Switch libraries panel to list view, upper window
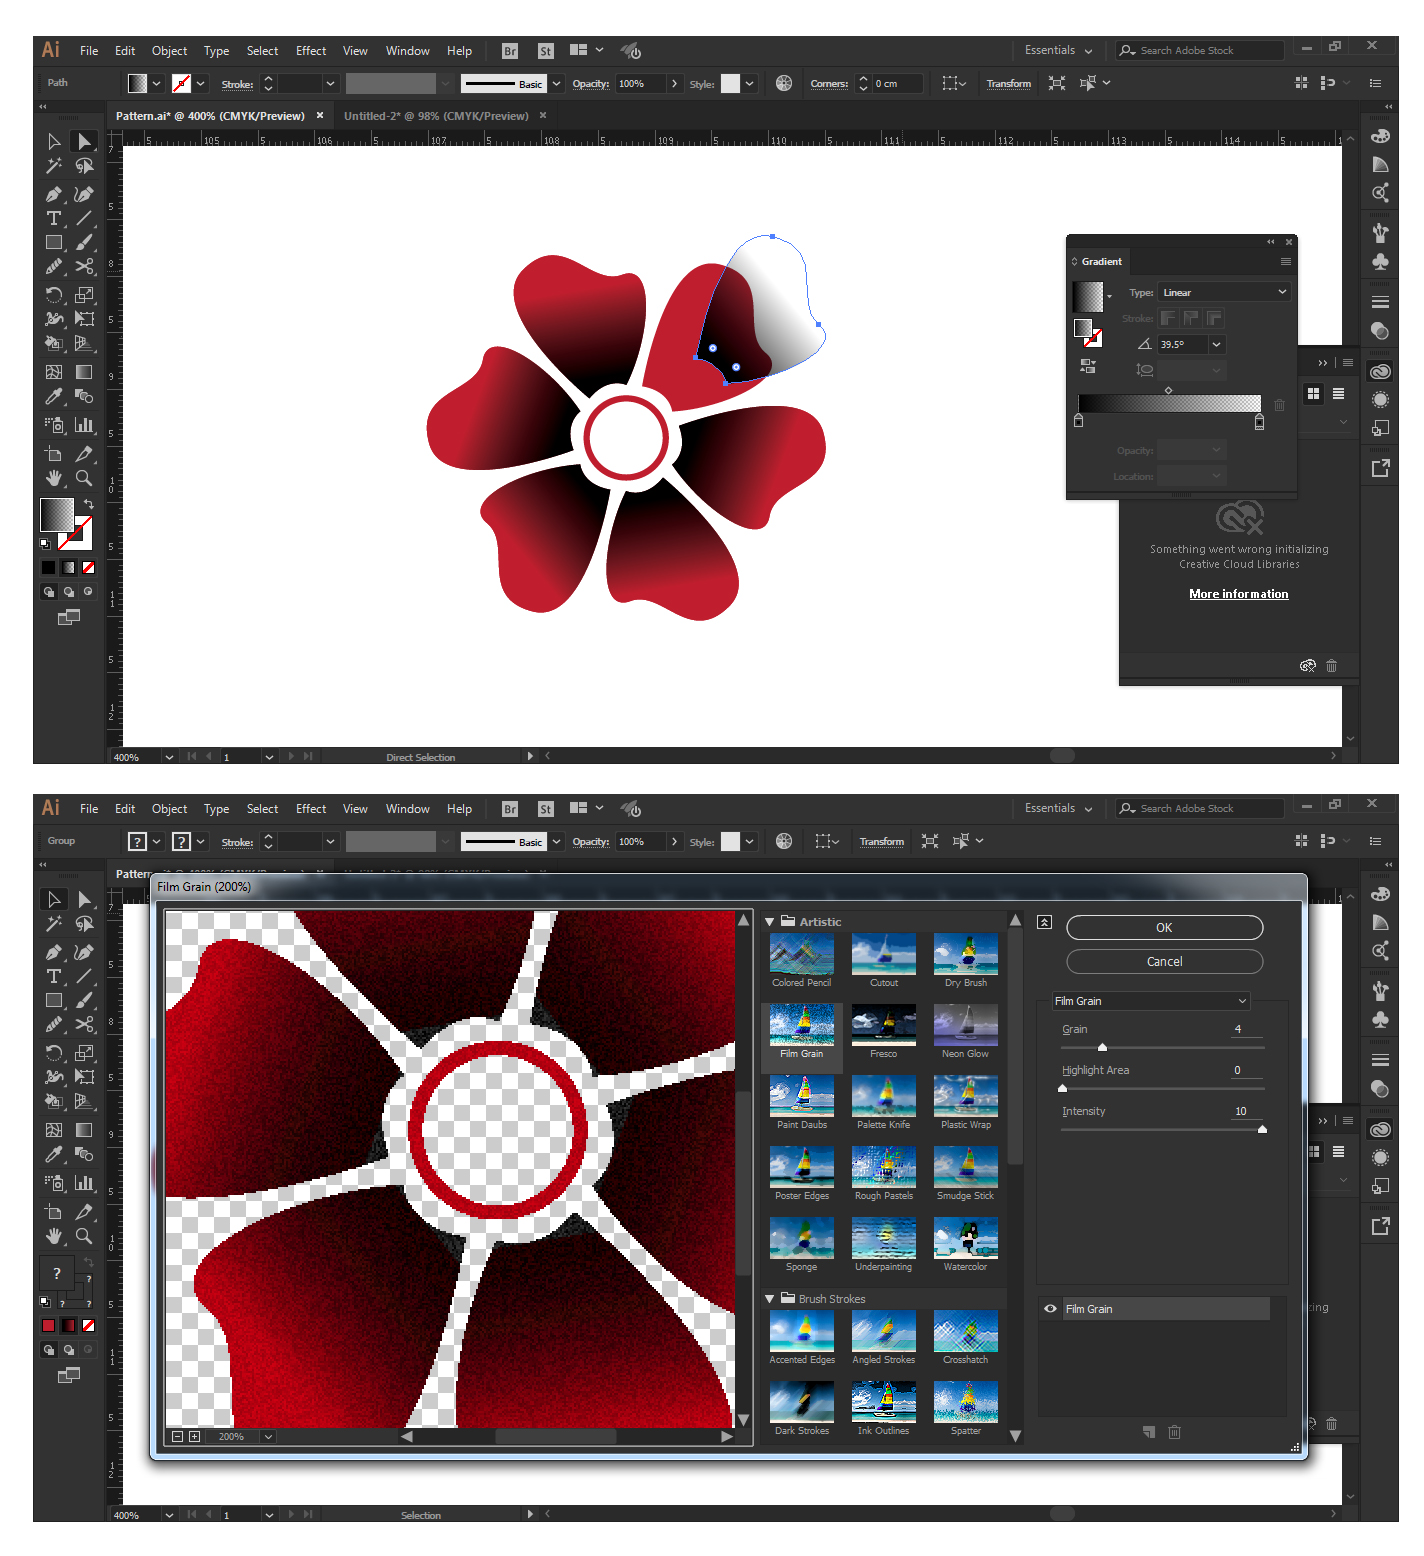This screenshot has width=1424, height=1556. [x=1338, y=394]
